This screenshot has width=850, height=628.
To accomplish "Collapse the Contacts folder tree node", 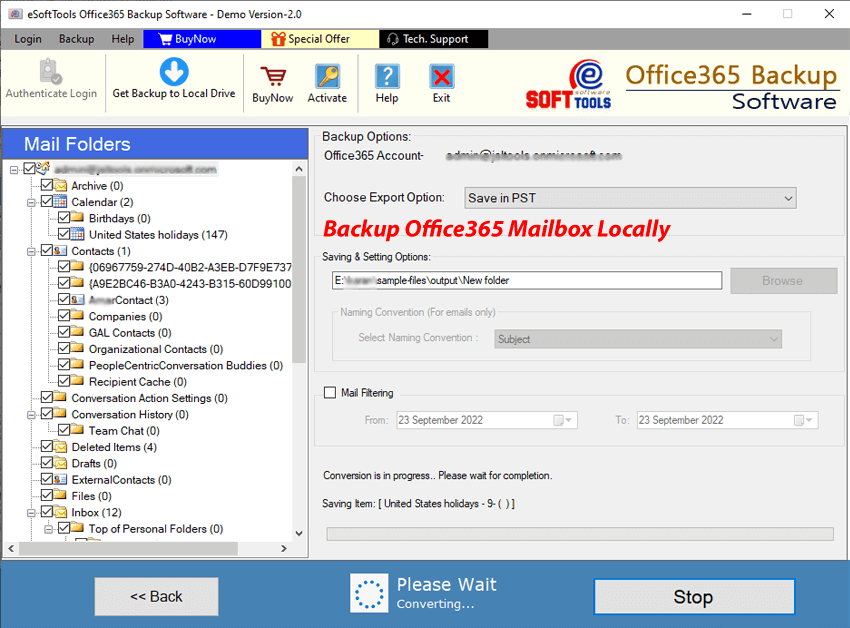I will point(31,251).
